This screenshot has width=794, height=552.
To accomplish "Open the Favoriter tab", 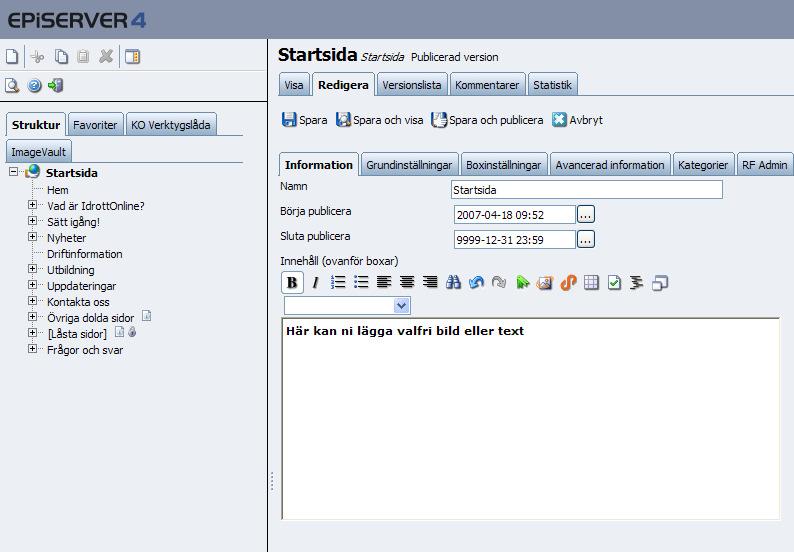I will point(95,125).
